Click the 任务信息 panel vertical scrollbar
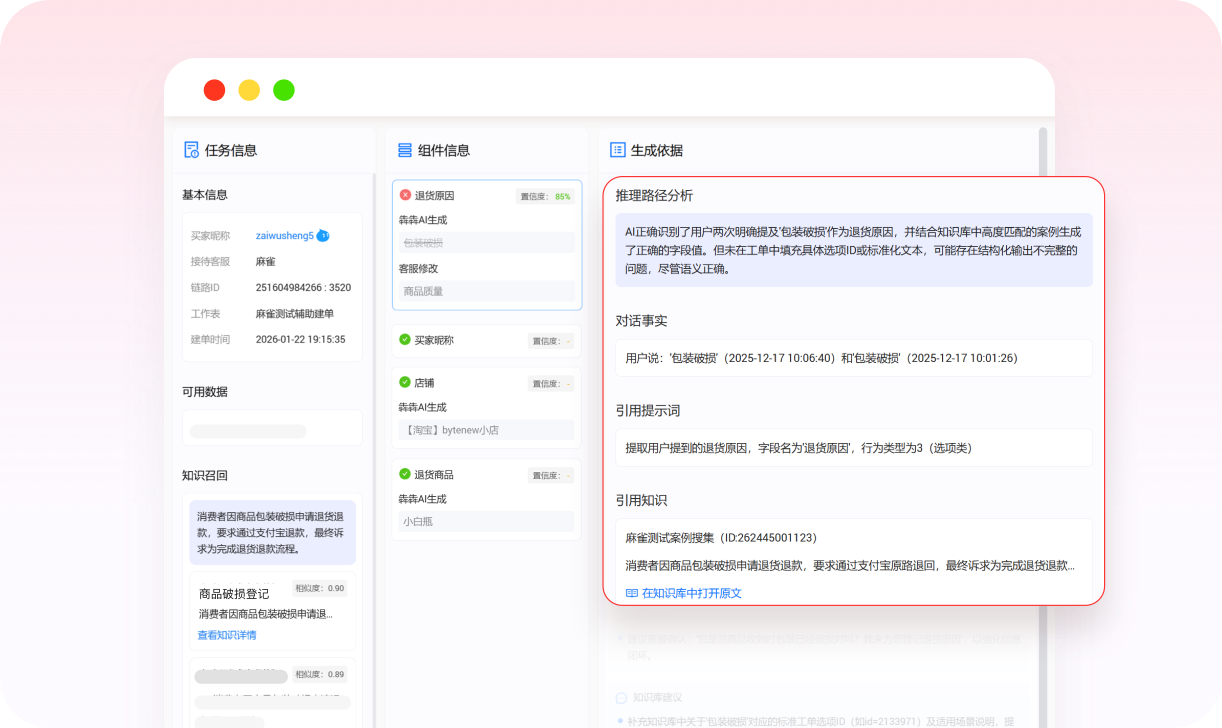1222x728 pixels. [x=374, y=450]
